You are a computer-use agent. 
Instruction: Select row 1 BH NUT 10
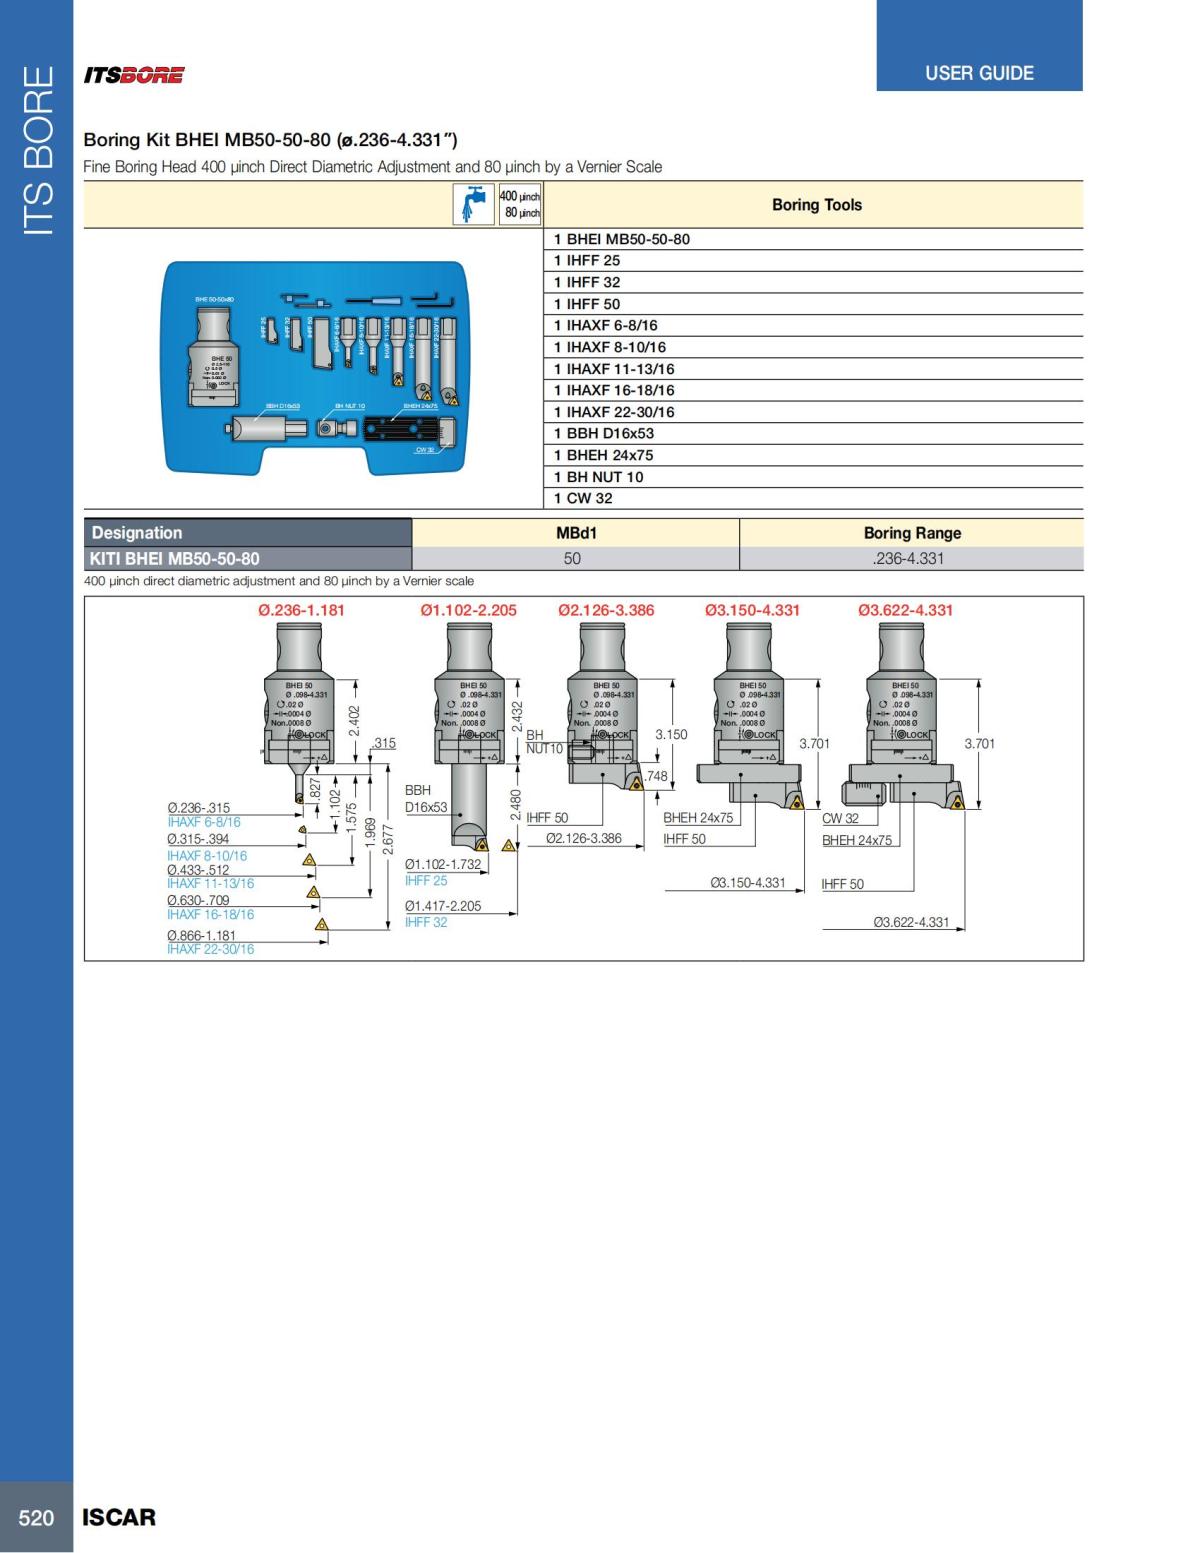[x=813, y=477]
